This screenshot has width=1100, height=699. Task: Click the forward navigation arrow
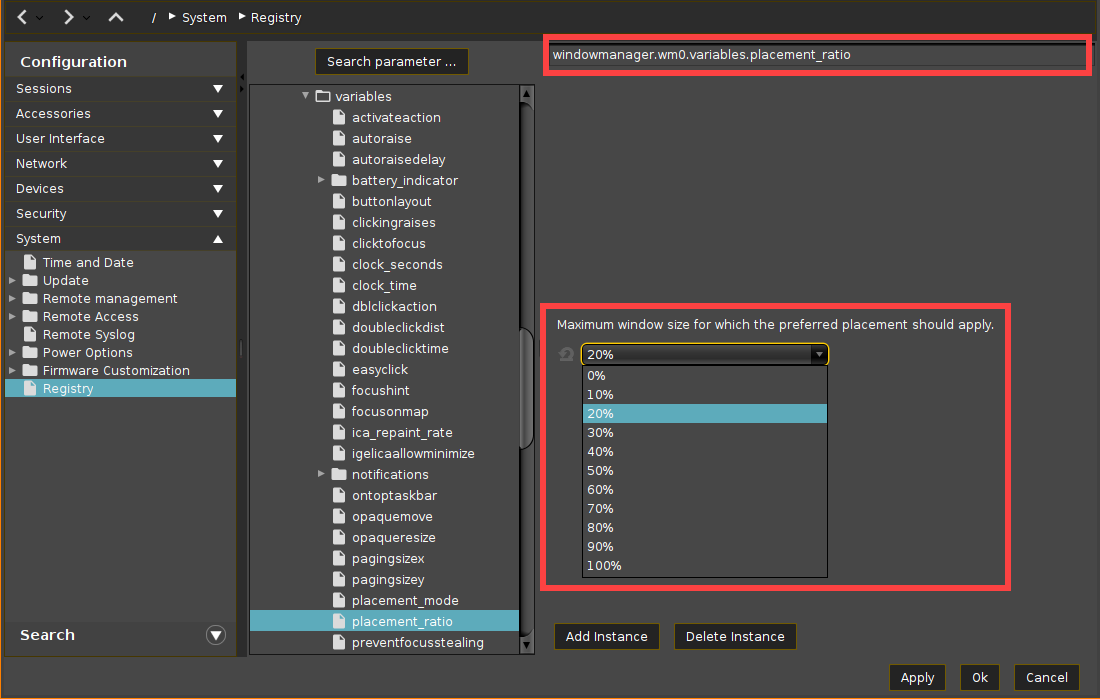point(68,17)
